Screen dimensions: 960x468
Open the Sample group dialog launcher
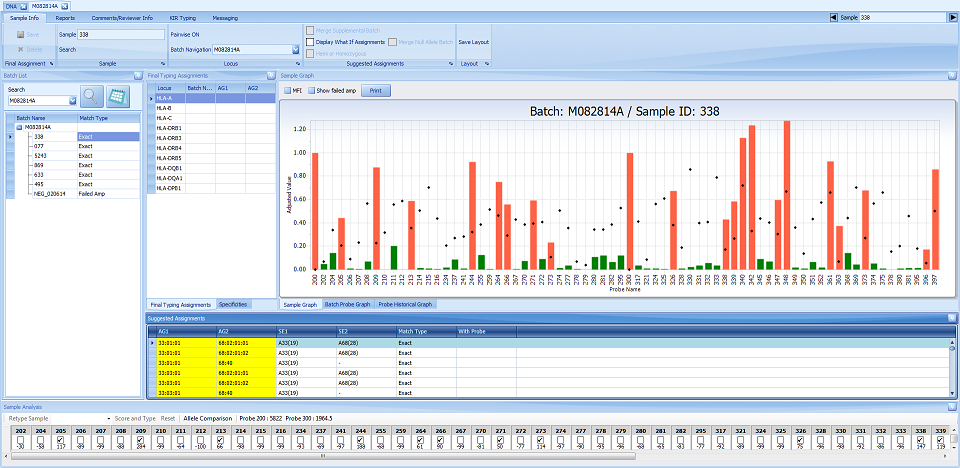click(162, 64)
